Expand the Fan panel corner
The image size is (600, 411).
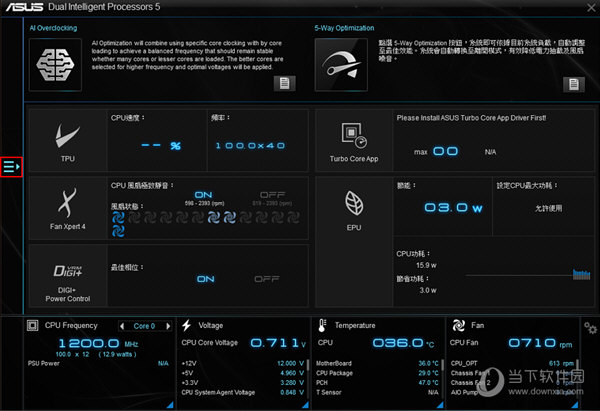pyautogui.click(x=575, y=405)
